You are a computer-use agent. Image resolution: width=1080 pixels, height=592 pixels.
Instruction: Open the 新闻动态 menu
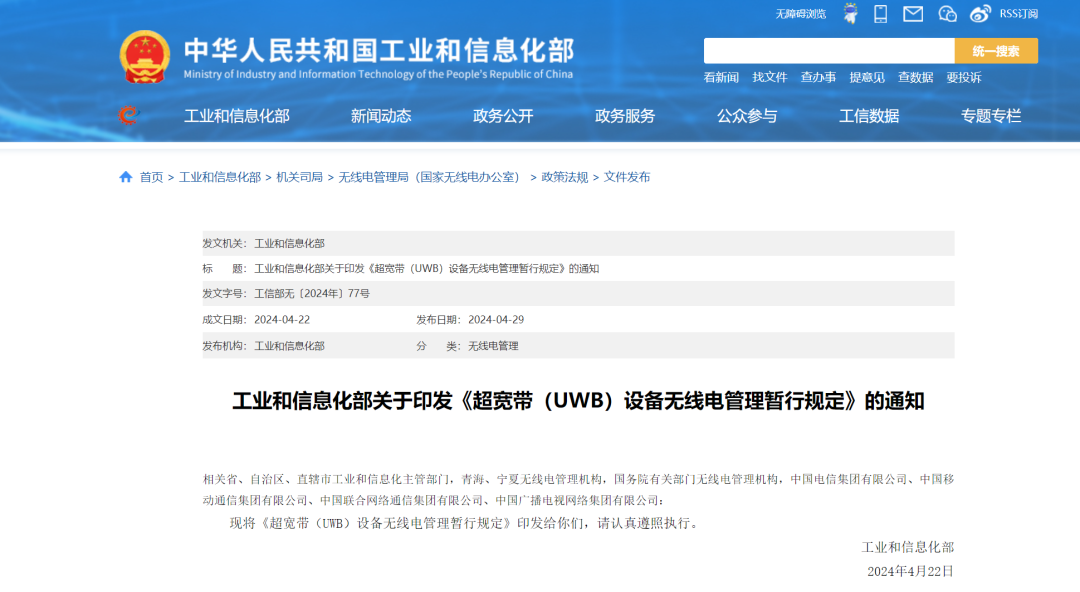pyautogui.click(x=382, y=116)
